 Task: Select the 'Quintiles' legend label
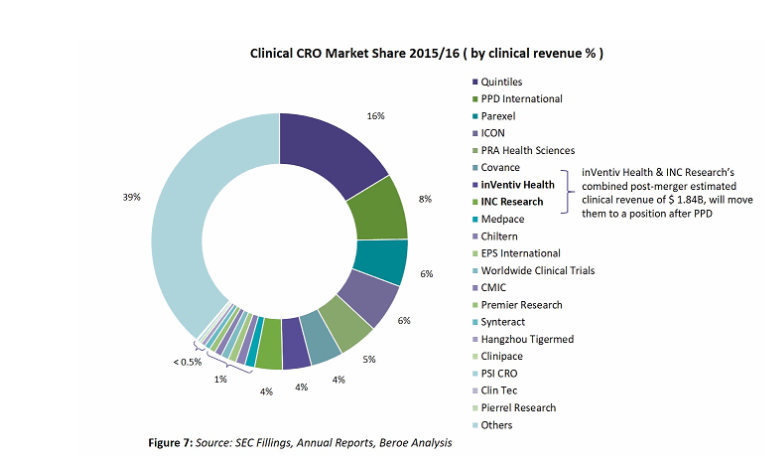(x=501, y=82)
